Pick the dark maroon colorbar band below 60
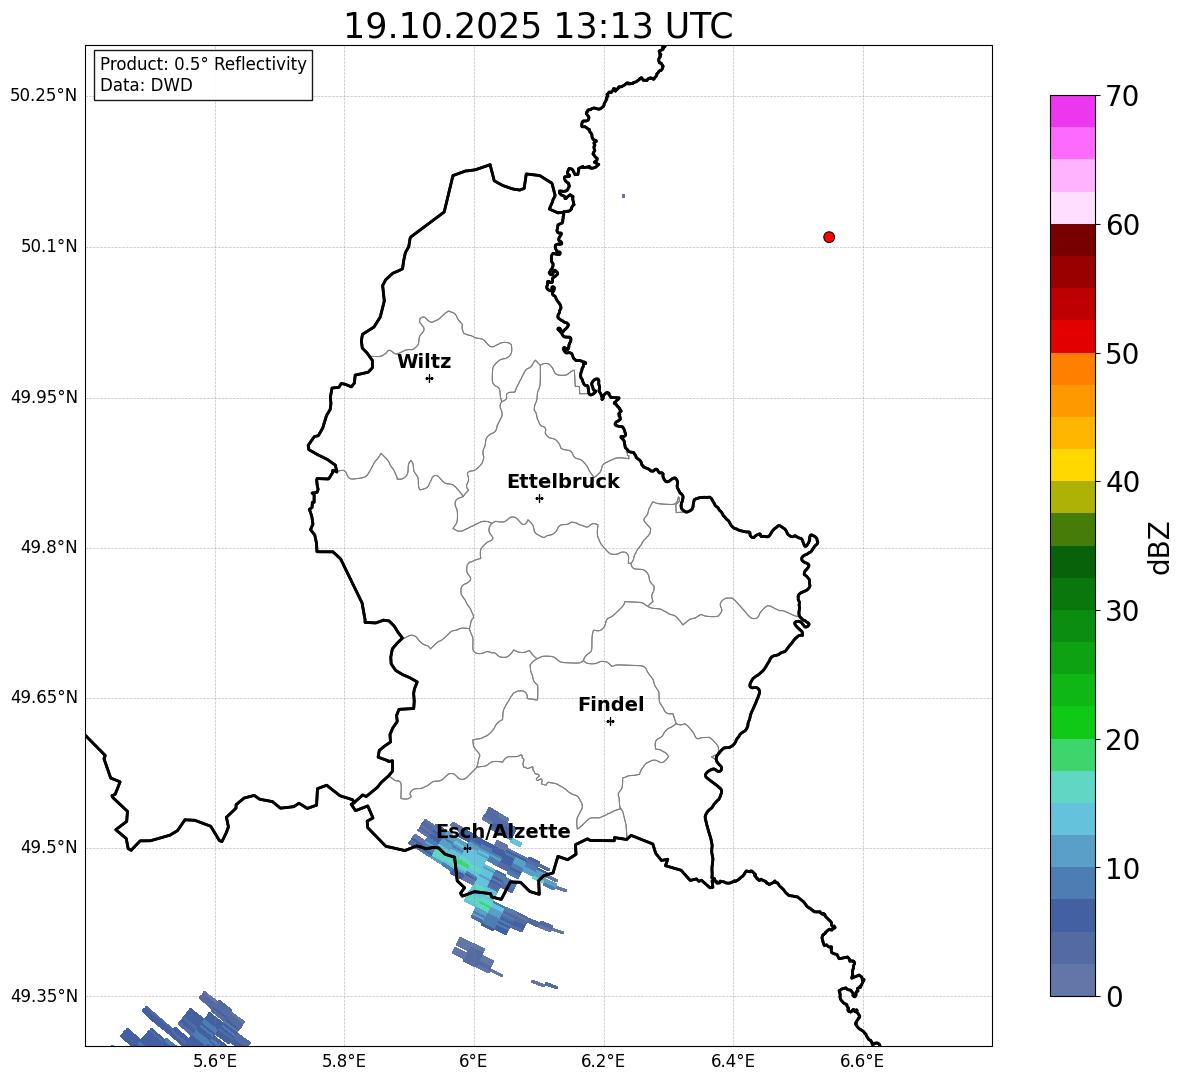The image size is (1184, 1081). (x=1072, y=240)
